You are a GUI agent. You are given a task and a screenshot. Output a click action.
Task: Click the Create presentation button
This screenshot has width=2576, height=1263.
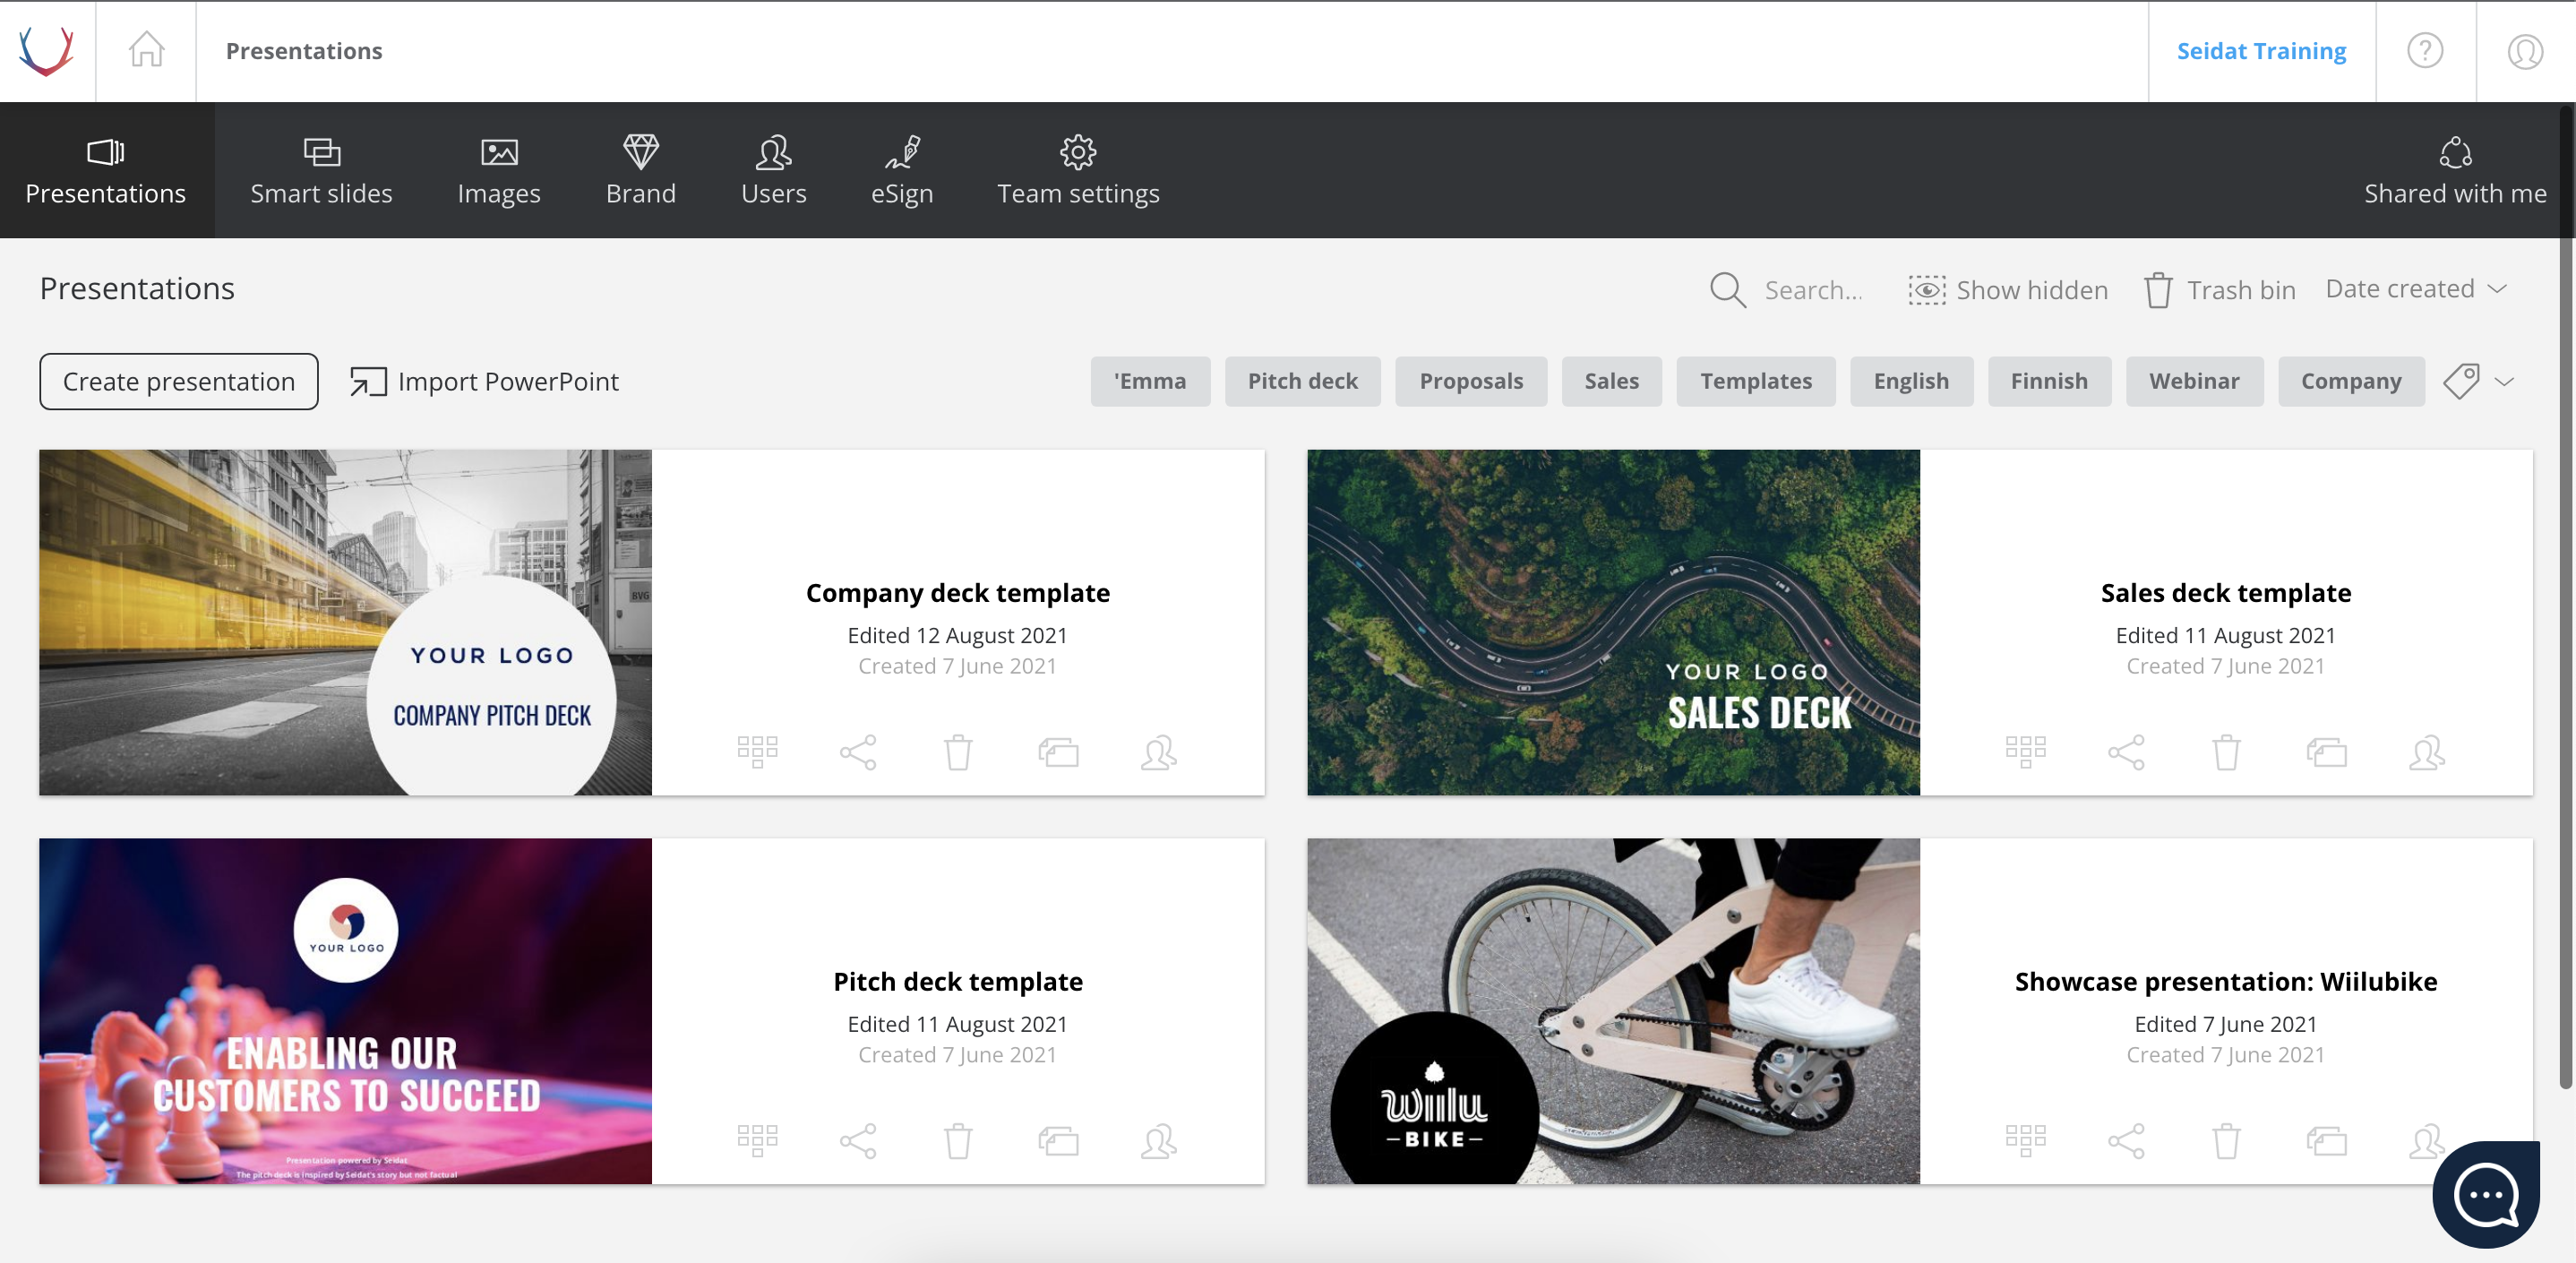pos(179,381)
